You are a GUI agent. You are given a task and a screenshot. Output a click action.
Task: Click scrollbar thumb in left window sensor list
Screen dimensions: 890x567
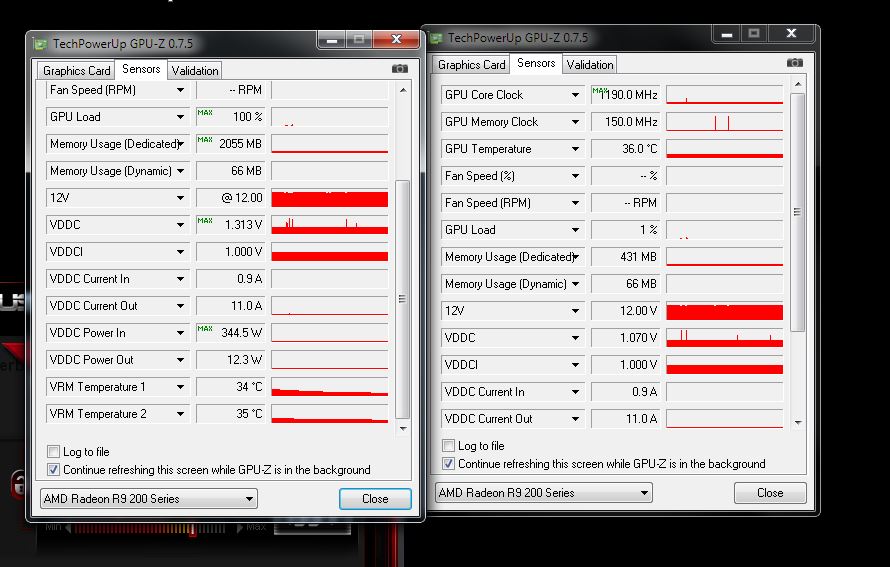pos(402,300)
